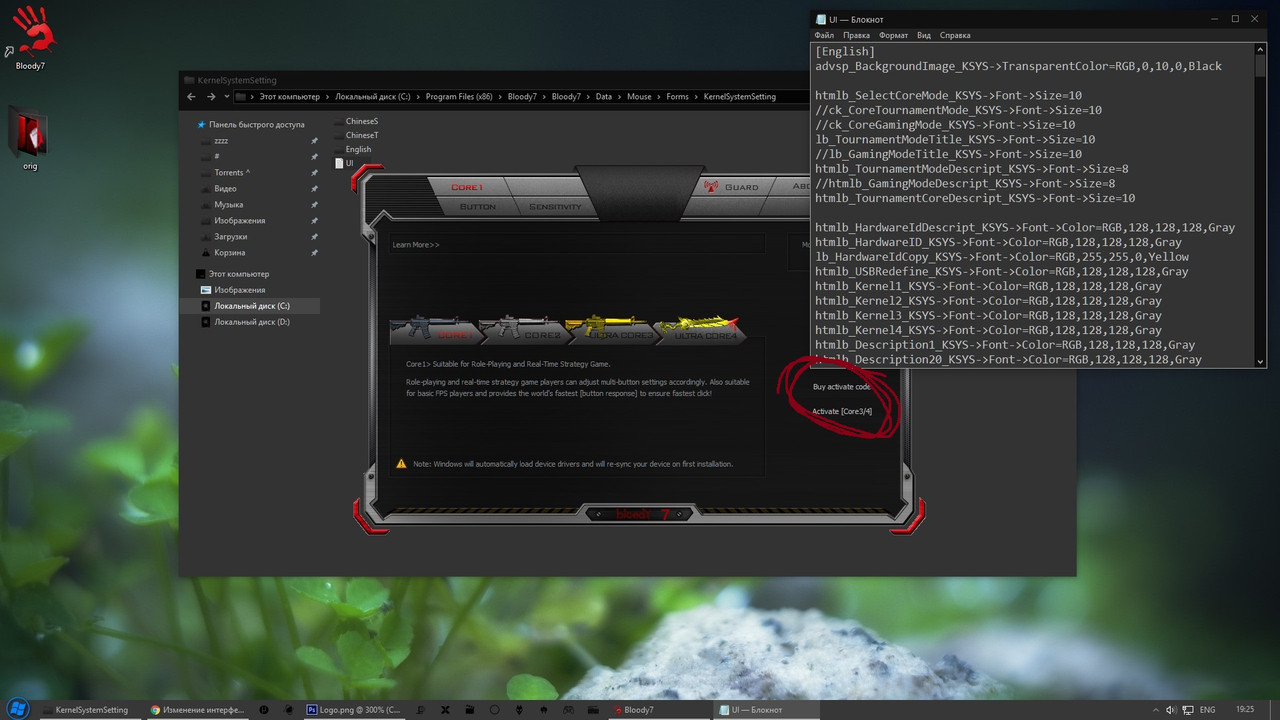Open the Вид menu in Notepad
Screen dimensions: 1280x720
[x=924, y=35]
